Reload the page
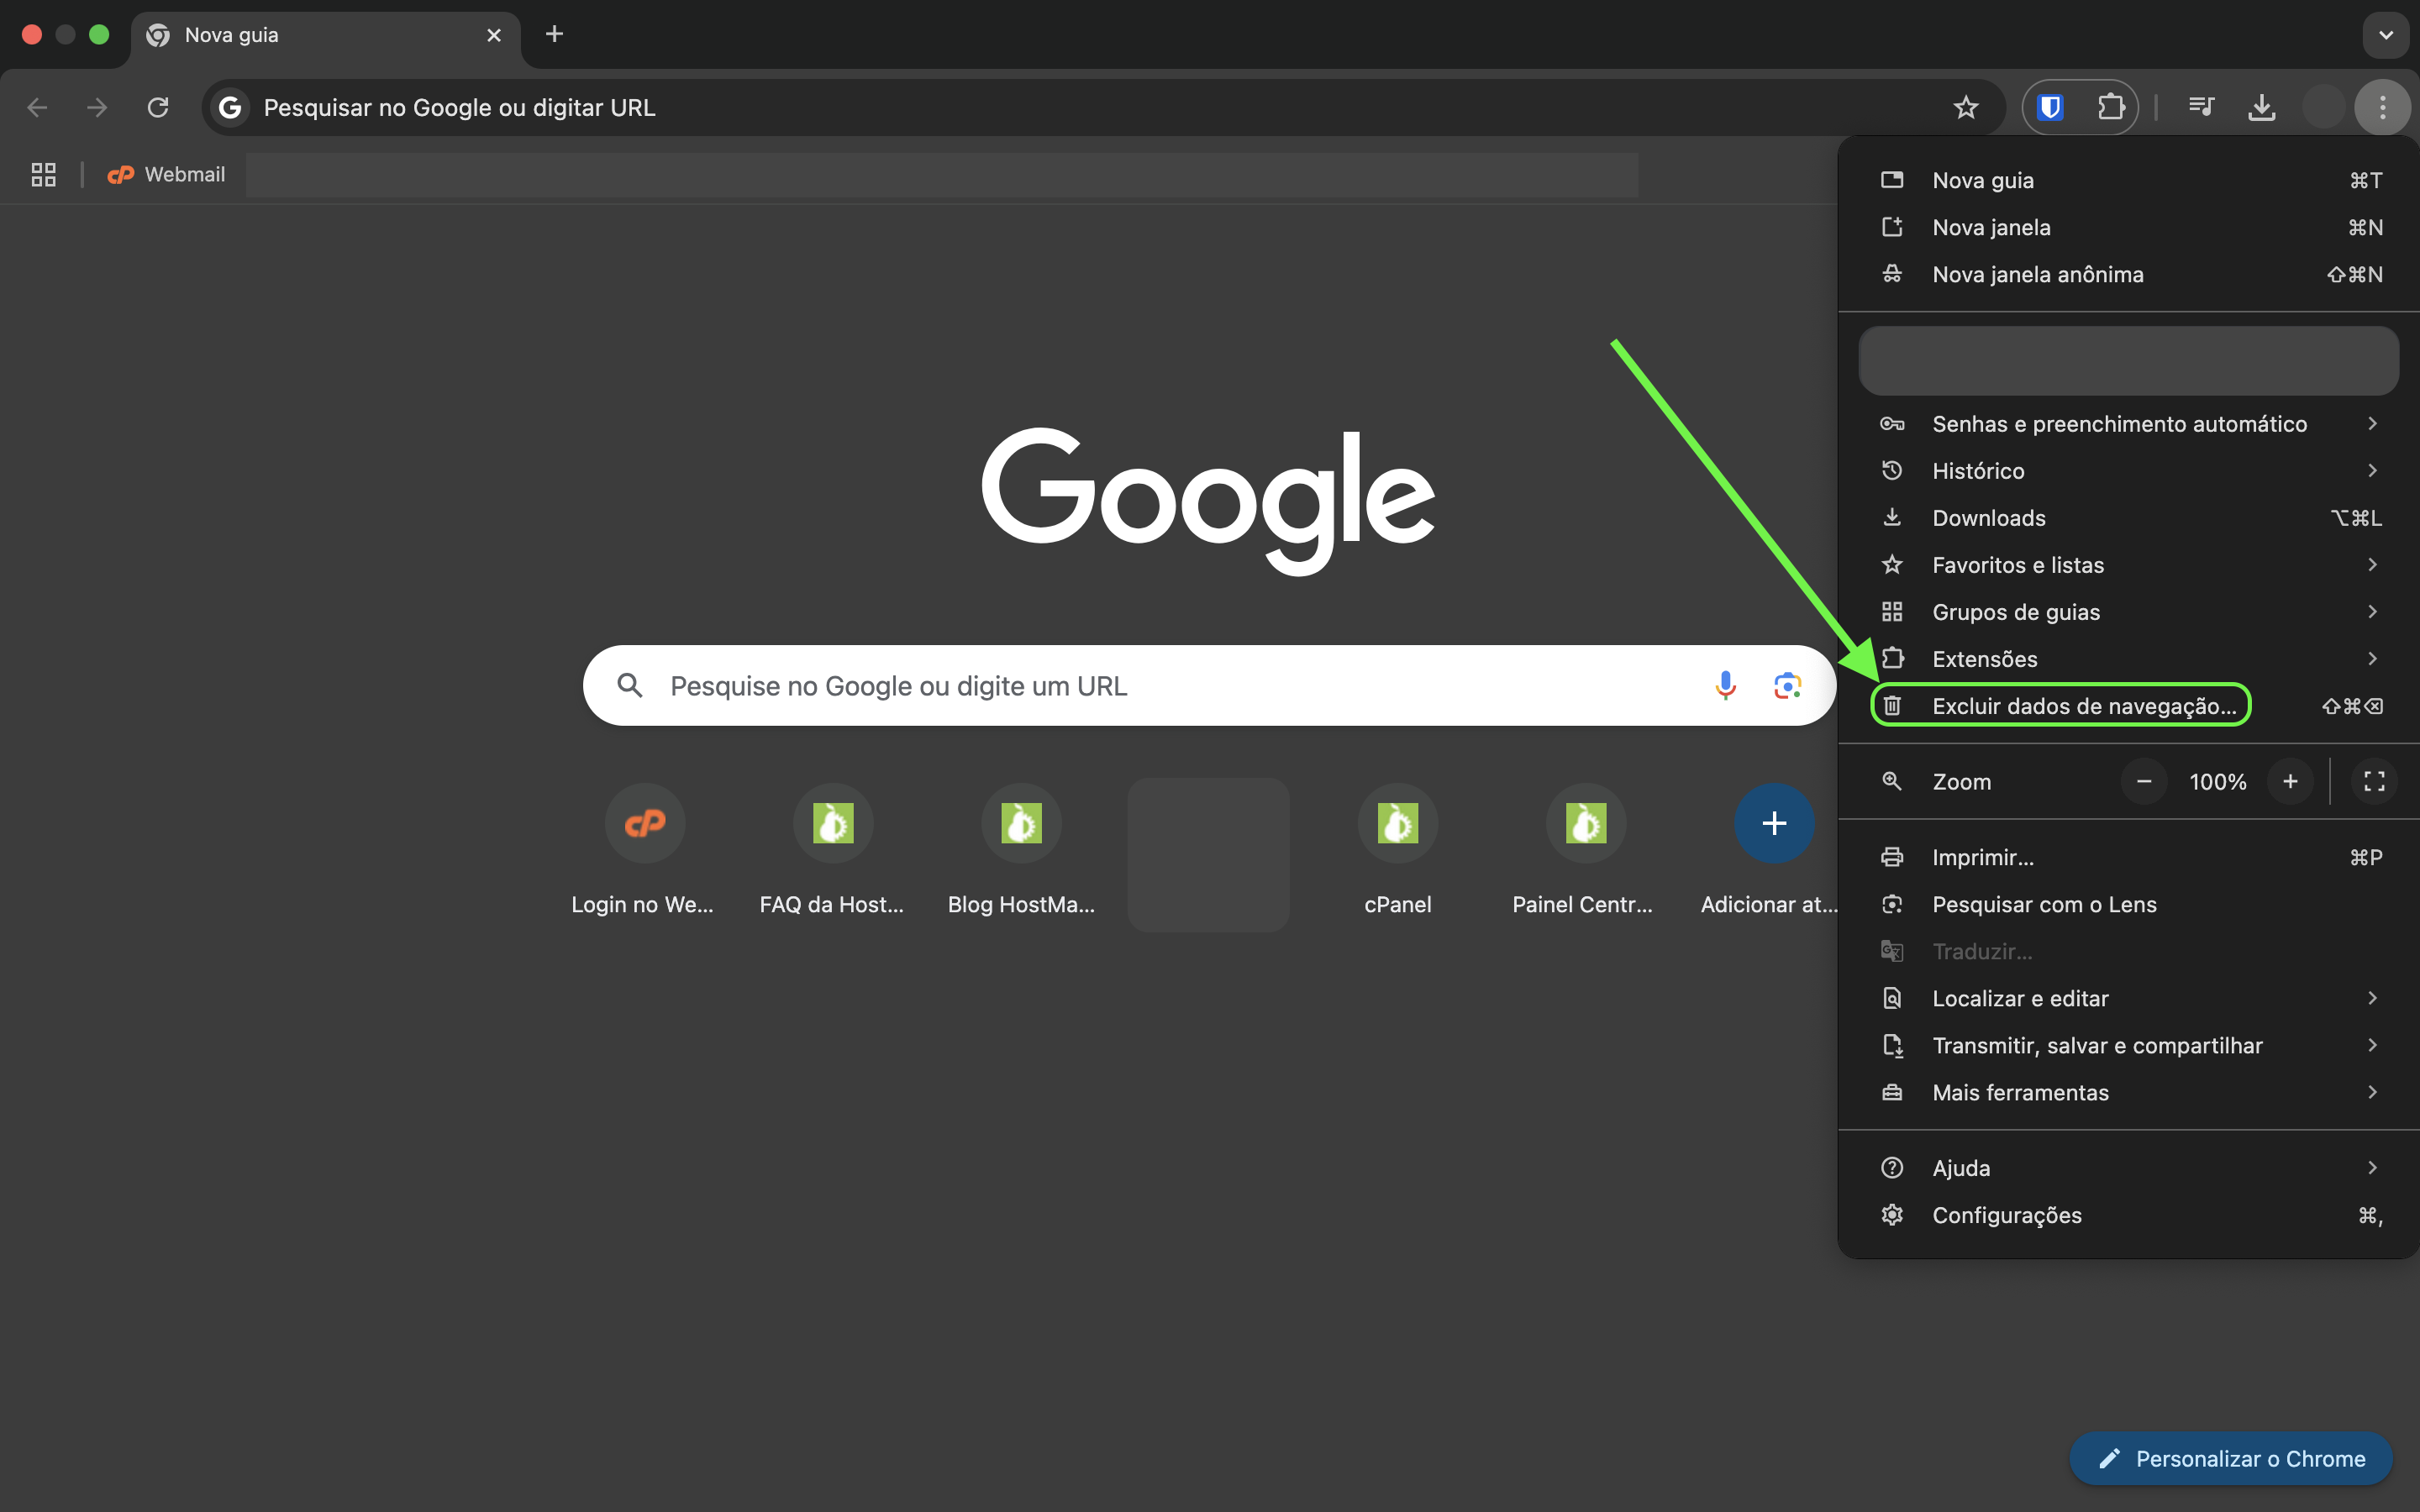This screenshot has width=2420, height=1512. [x=158, y=107]
